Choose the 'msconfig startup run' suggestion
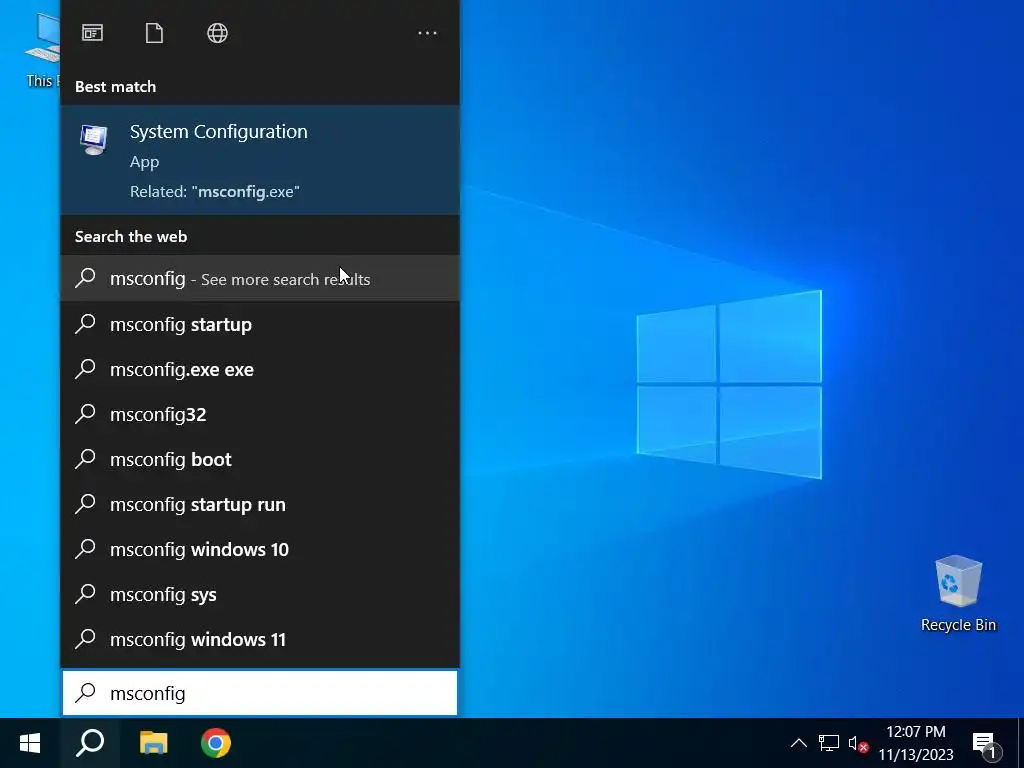 260,504
